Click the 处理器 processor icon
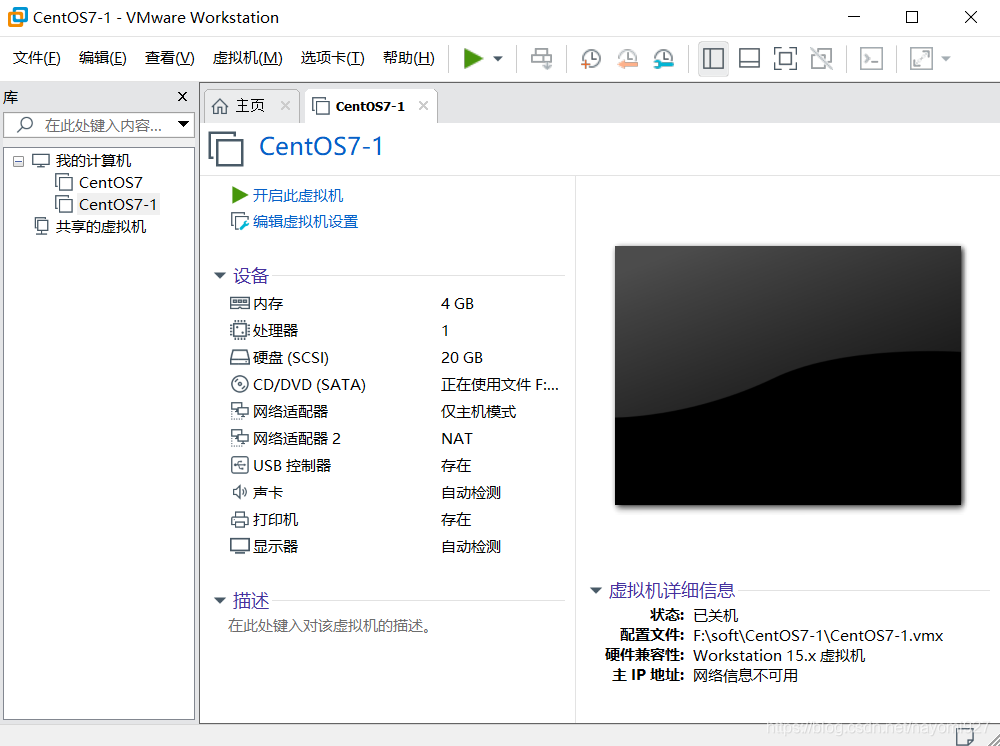The image size is (1000, 746). [x=239, y=330]
